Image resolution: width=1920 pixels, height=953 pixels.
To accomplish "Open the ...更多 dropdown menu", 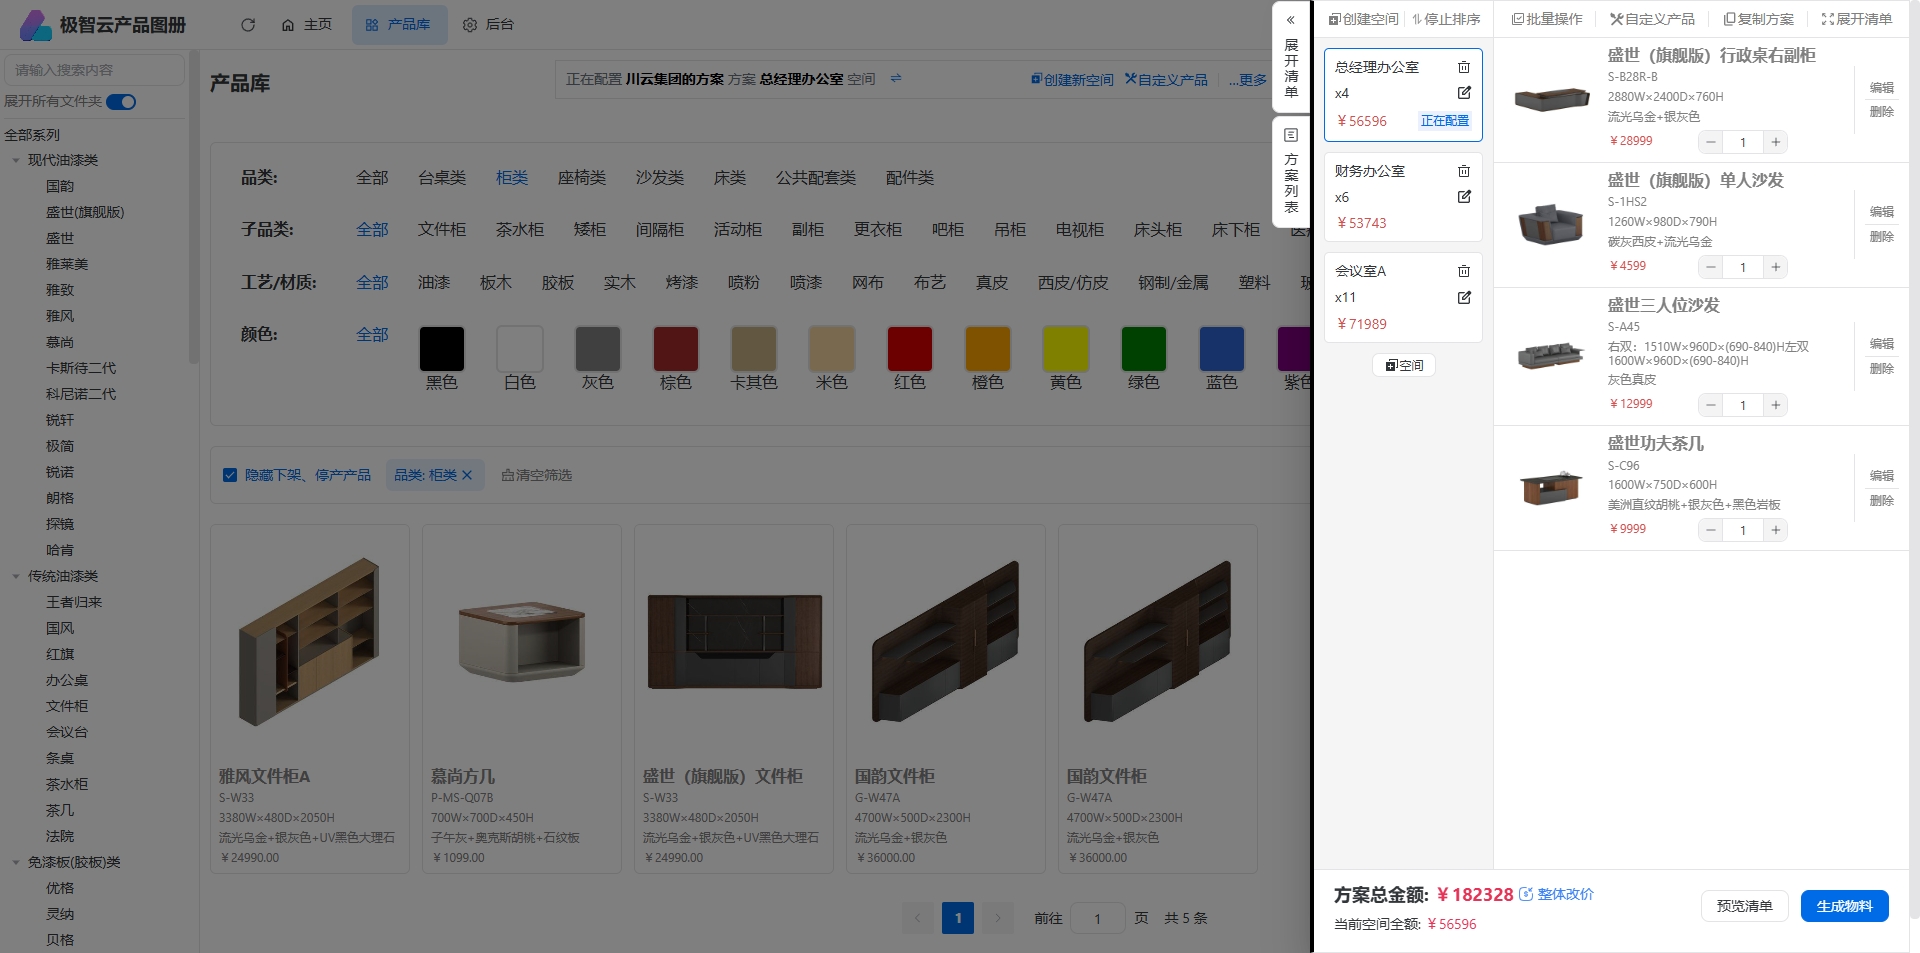I will tap(1247, 80).
